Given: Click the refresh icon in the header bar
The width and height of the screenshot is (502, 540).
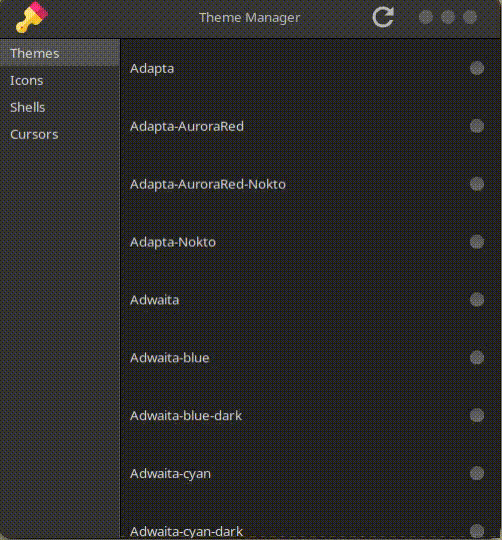Looking at the screenshot, I should (x=383, y=17).
